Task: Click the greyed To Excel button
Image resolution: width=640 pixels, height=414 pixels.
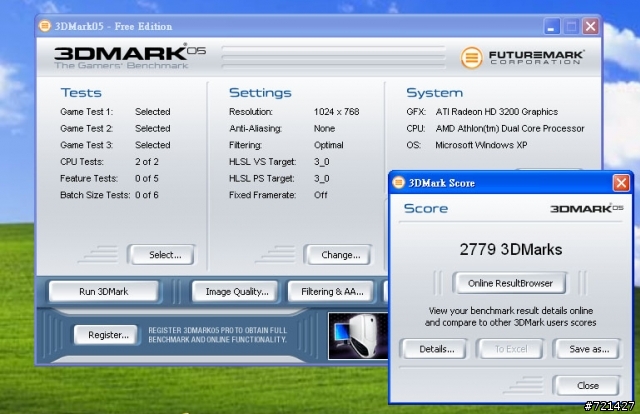Action: (x=510, y=349)
